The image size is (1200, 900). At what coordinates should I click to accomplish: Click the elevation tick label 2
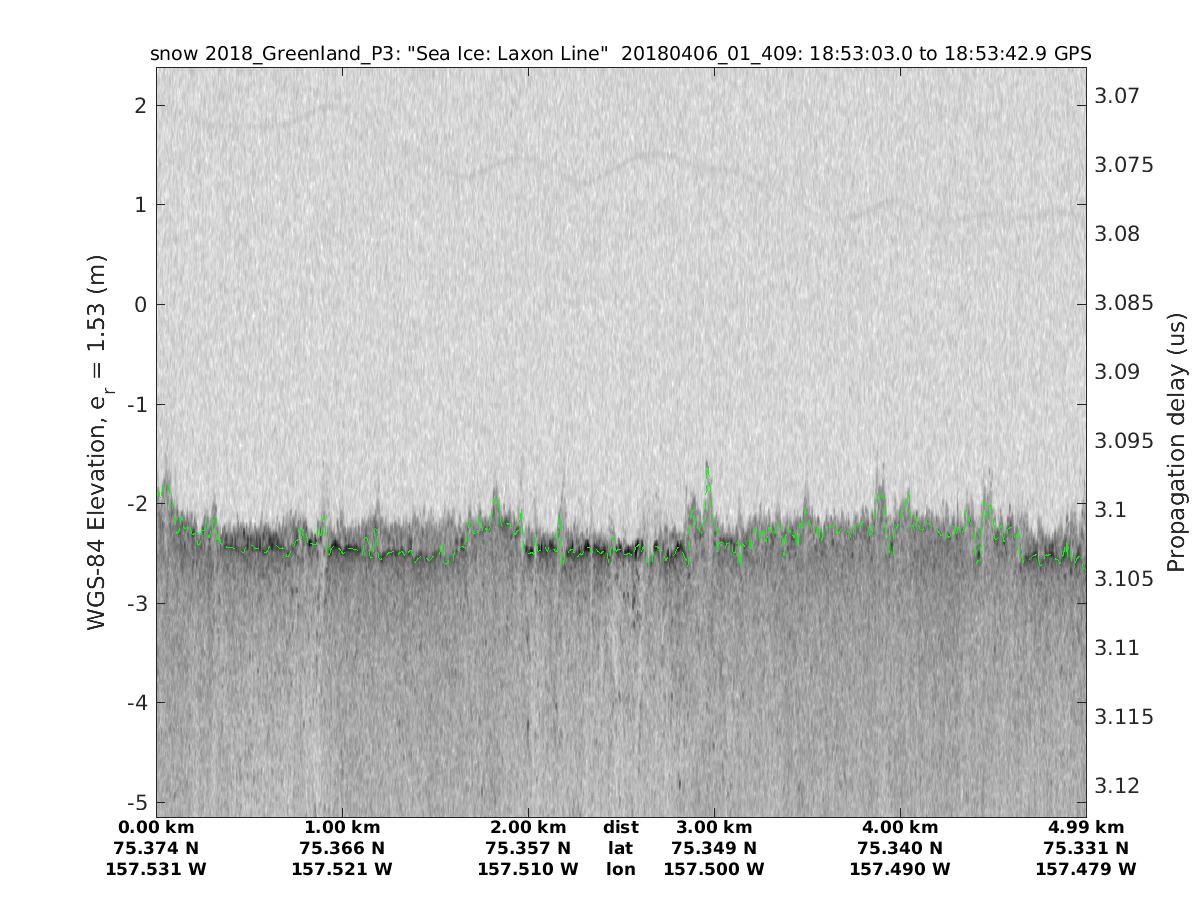click(x=139, y=105)
